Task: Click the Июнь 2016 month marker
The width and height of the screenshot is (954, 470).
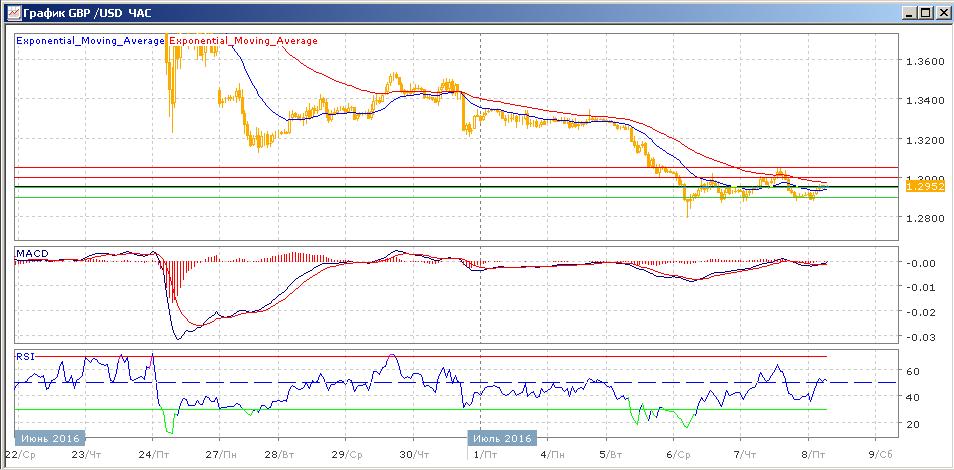Action: [50, 438]
